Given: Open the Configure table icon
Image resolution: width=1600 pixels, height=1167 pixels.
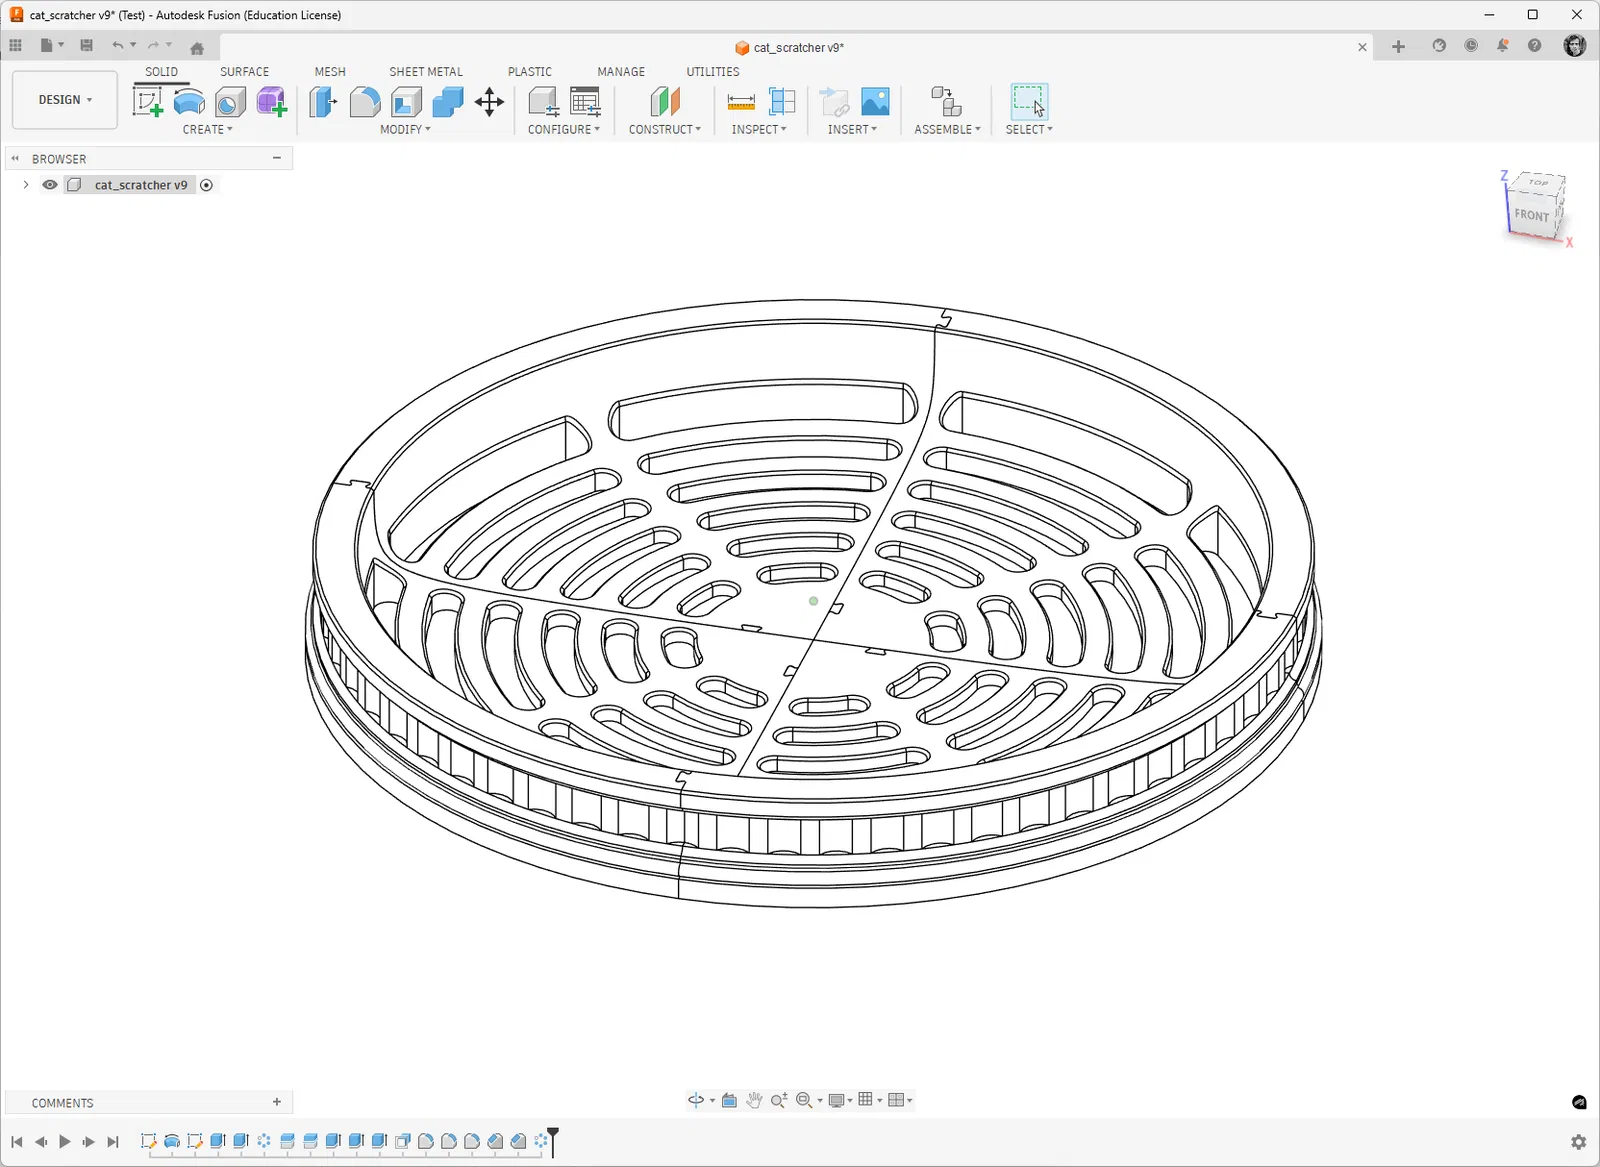Looking at the screenshot, I should coord(585,102).
